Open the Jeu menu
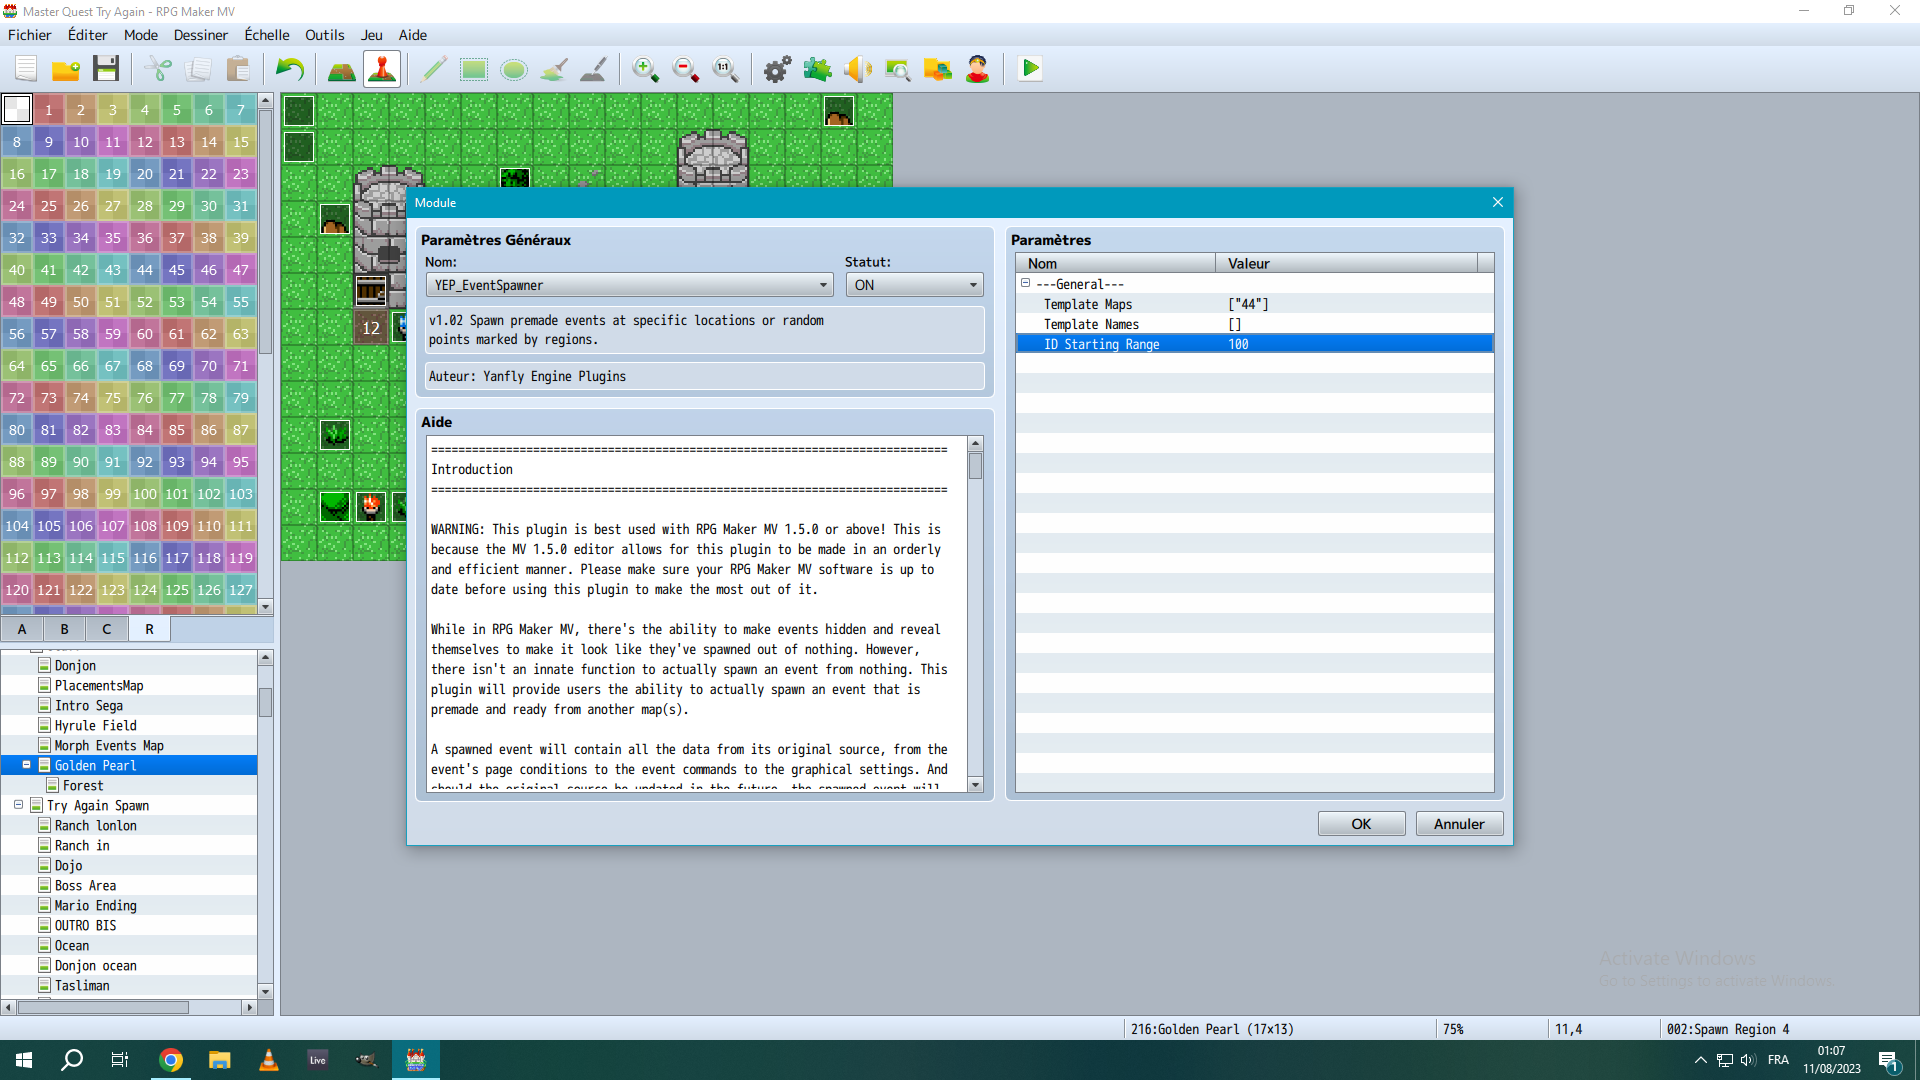The image size is (1920, 1080). 372,35
